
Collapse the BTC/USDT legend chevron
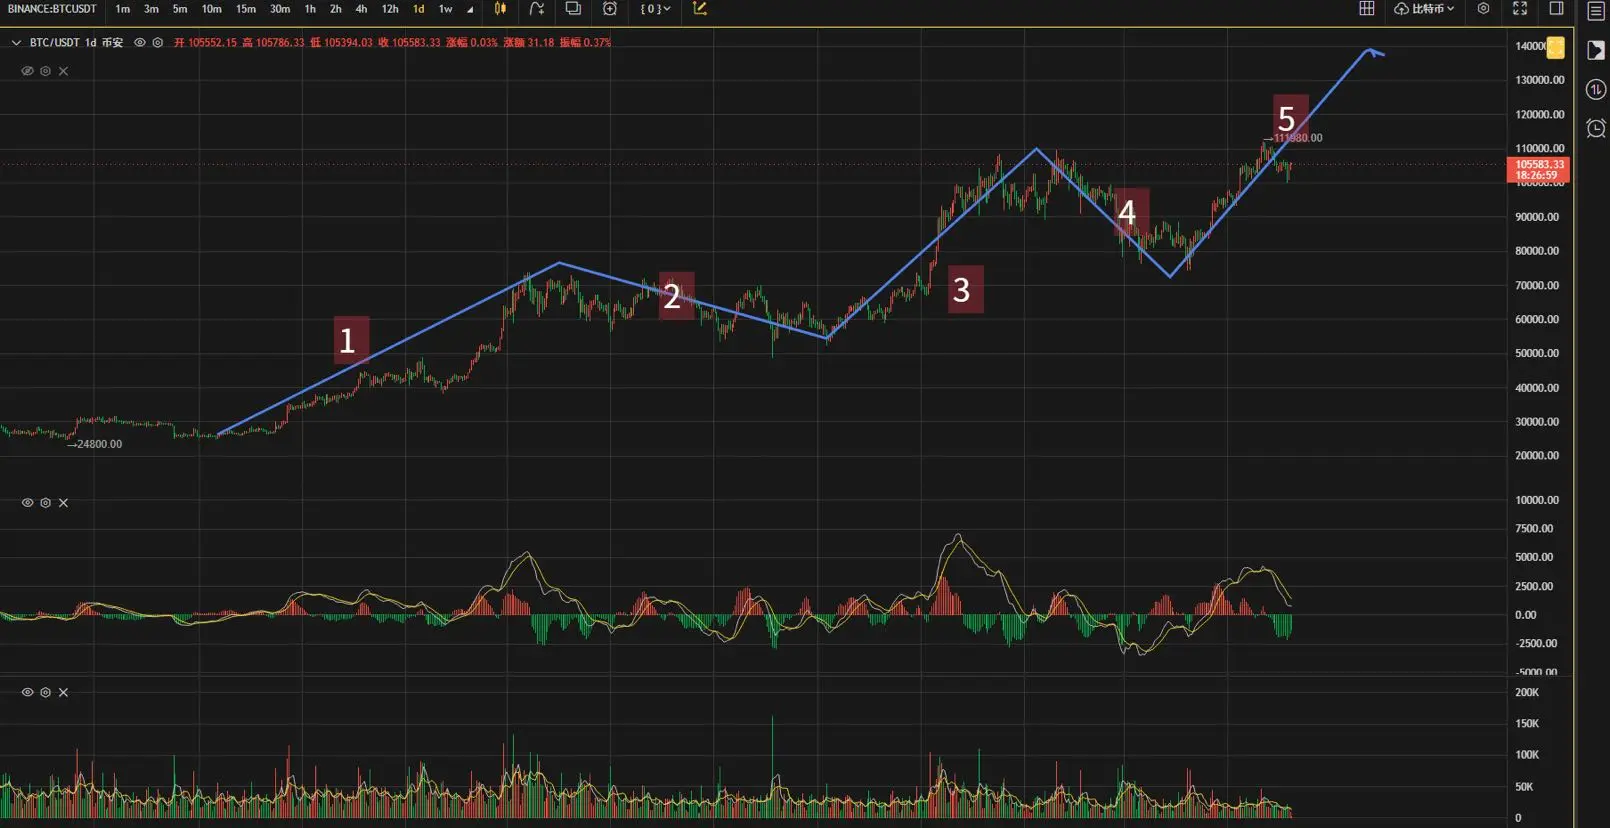point(16,43)
